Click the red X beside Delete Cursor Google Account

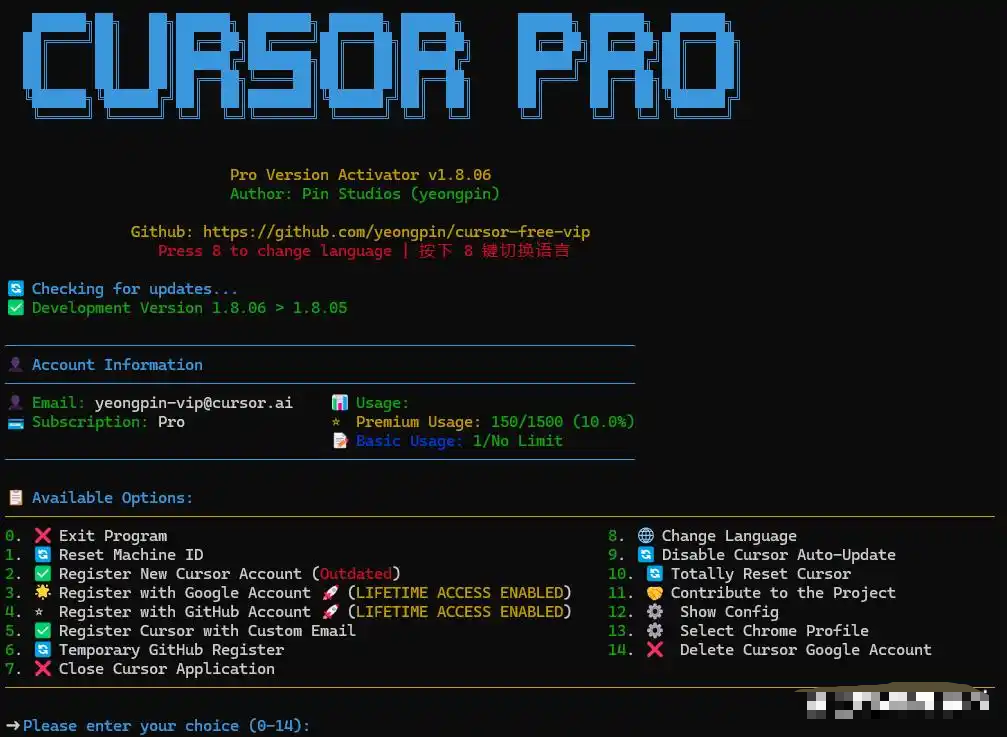click(654, 650)
